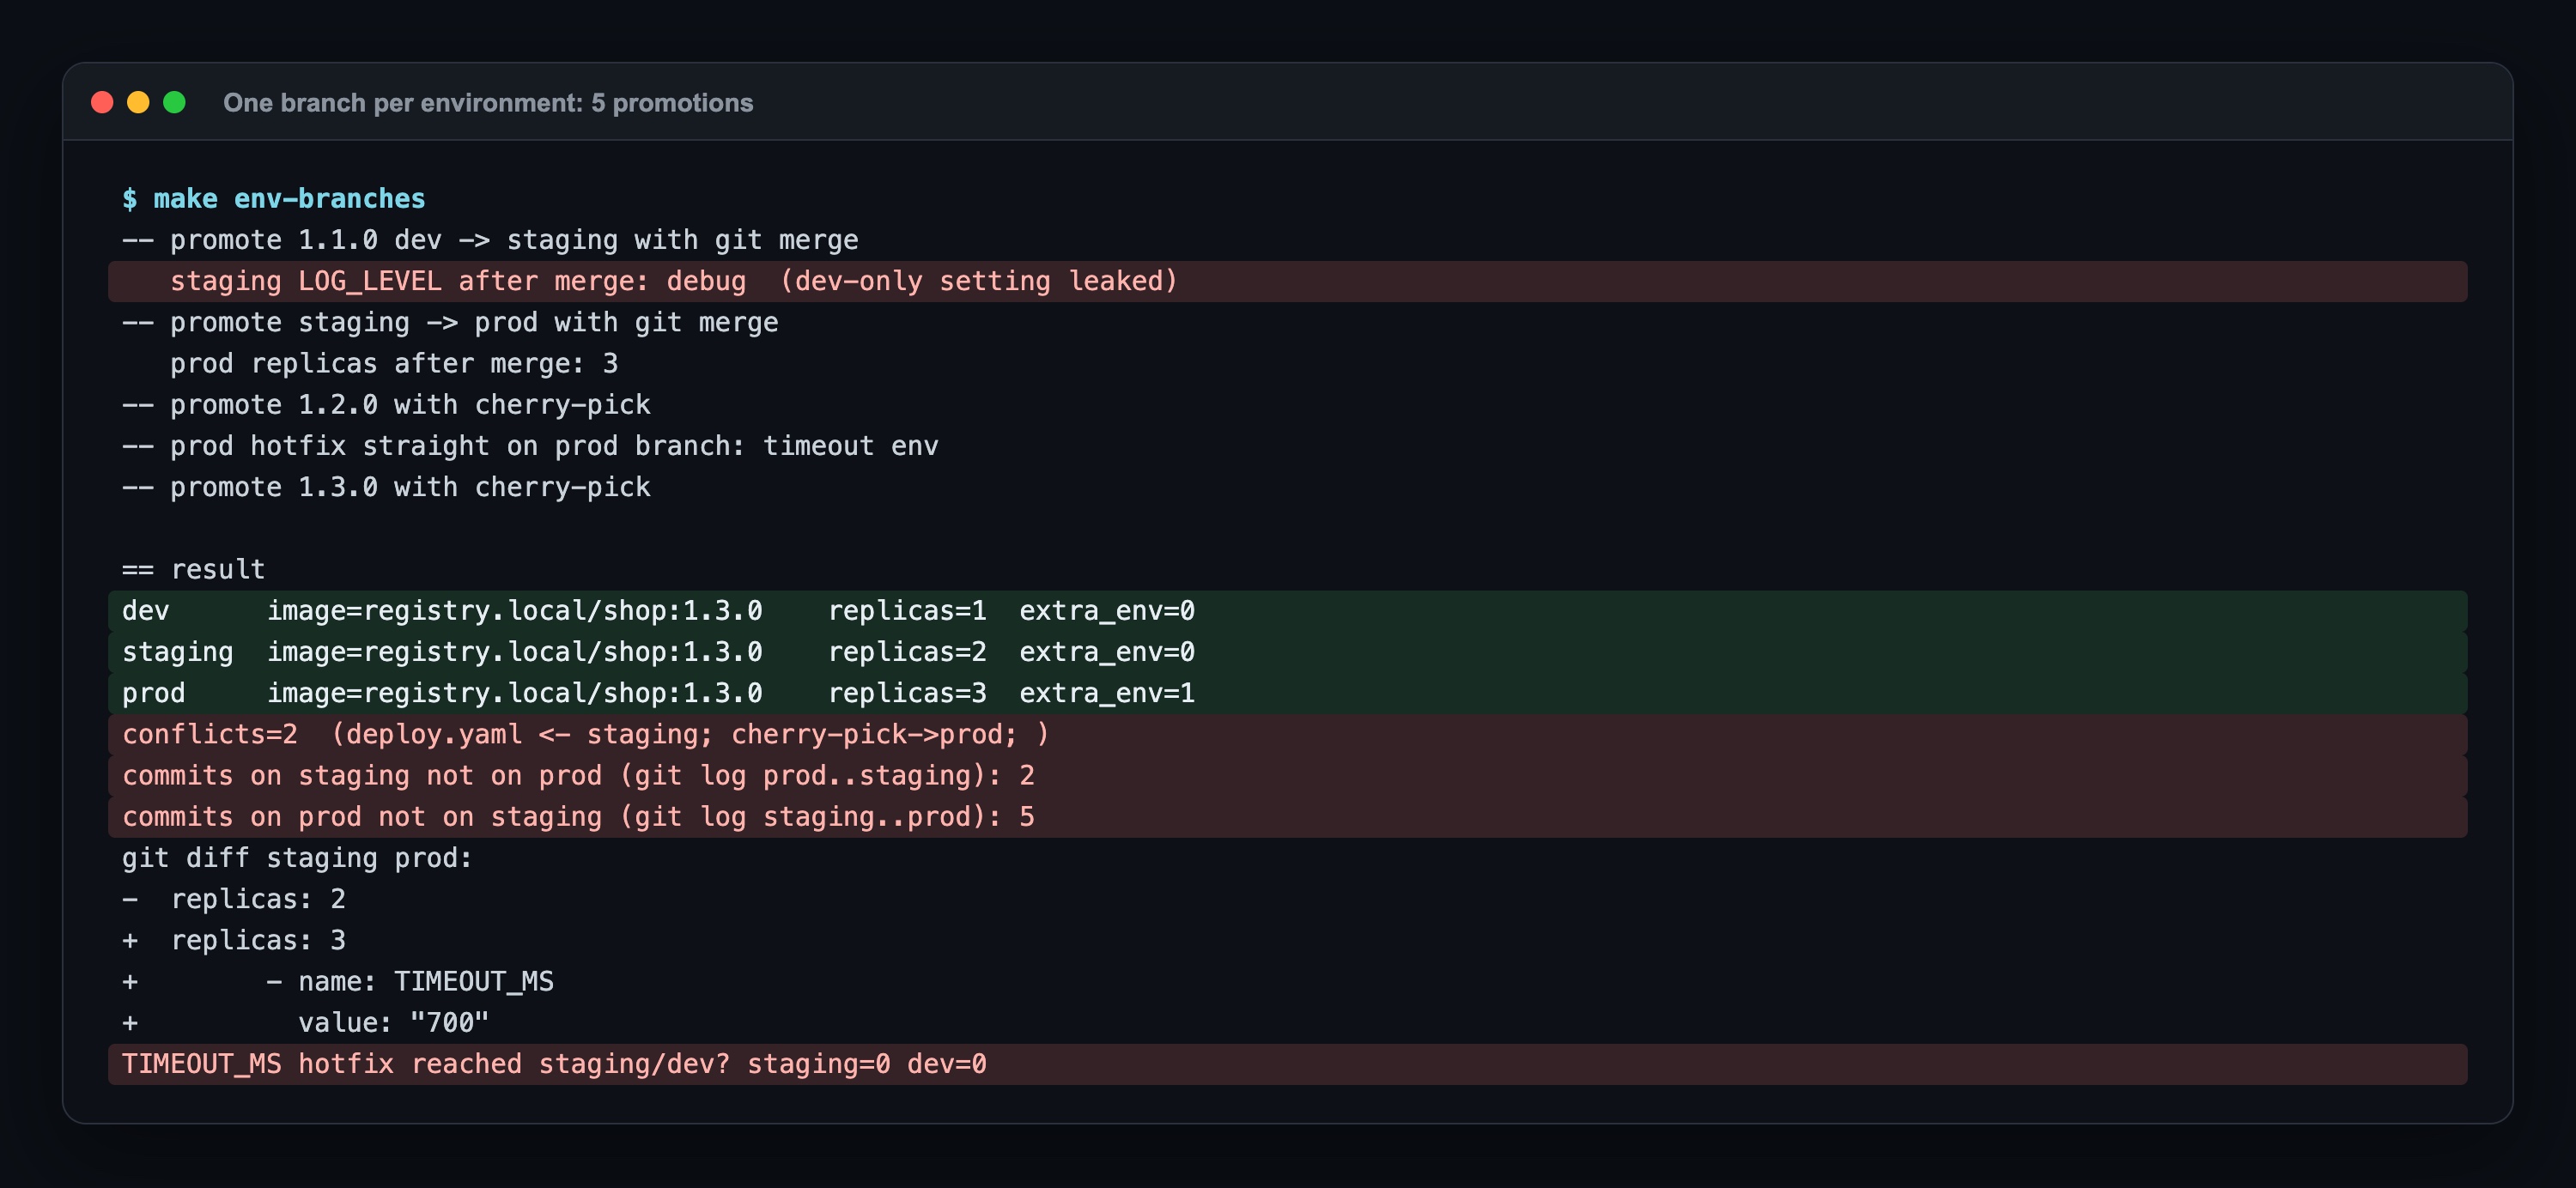Click the 'staging LOG_LEVEL after merge: debug' warning line

(1287, 281)
